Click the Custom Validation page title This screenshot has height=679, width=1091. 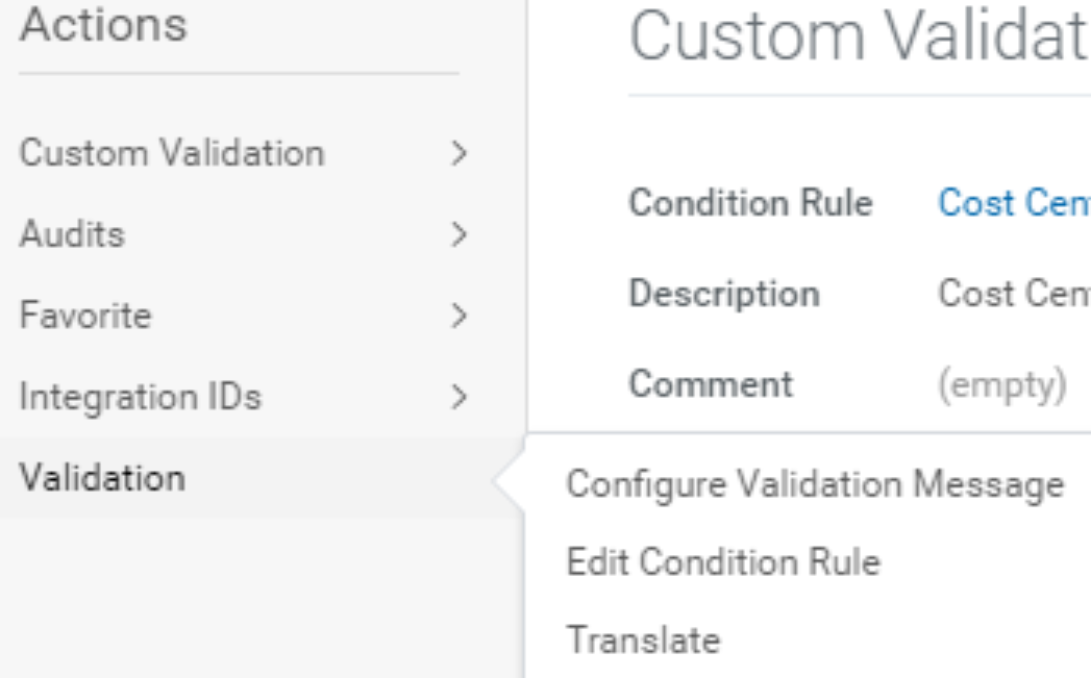tap(859, 36)
